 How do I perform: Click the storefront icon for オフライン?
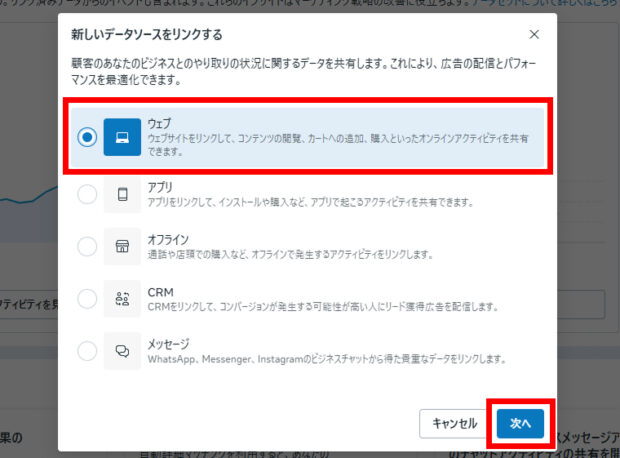(122, 246)
